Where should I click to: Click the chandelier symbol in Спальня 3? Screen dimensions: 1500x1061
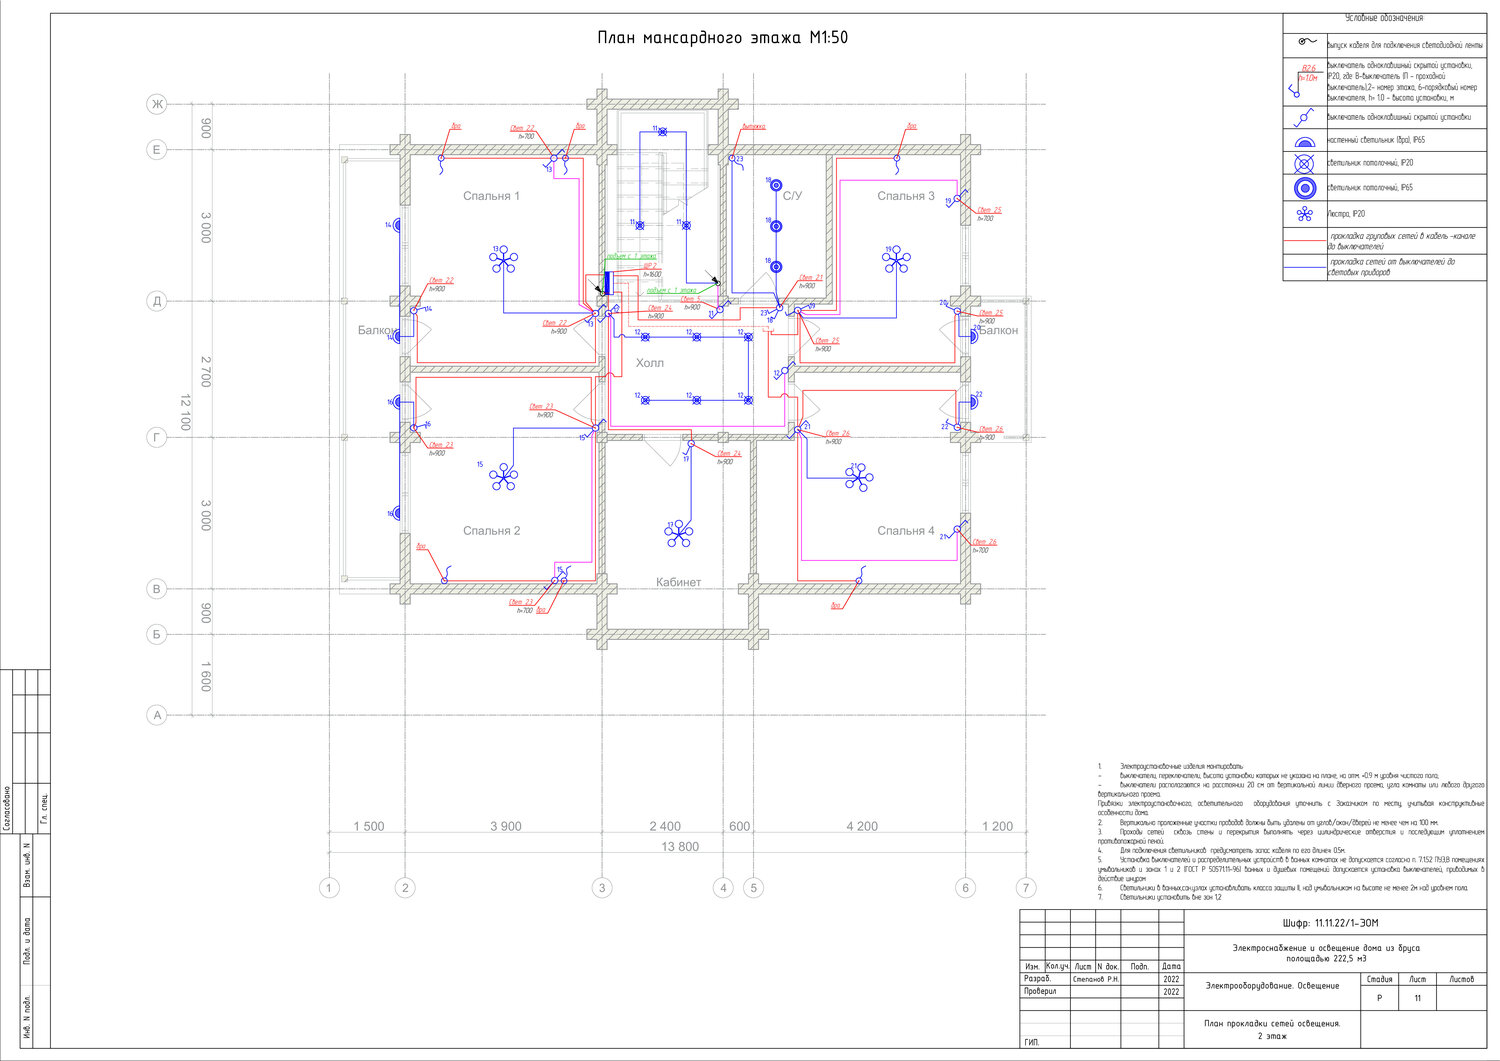point(896,260)
